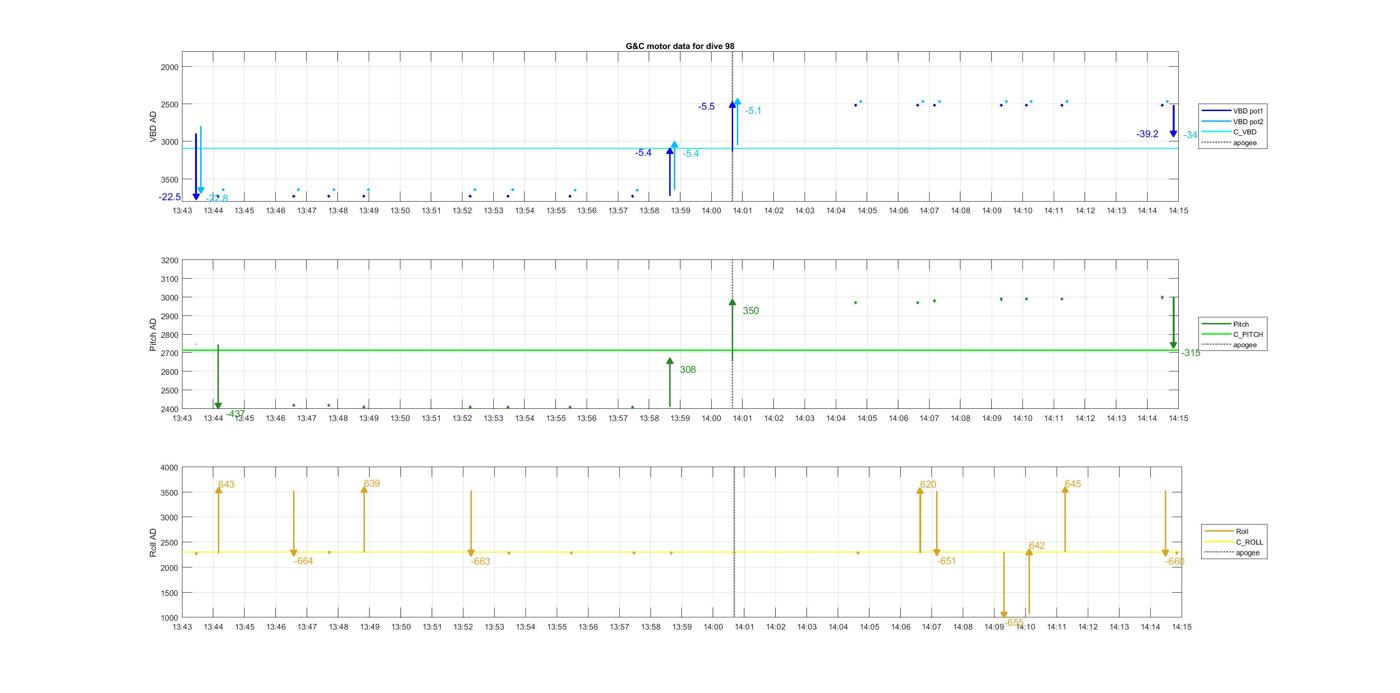
Task: Click the "639" roll label
Action: tap(372, 483)
